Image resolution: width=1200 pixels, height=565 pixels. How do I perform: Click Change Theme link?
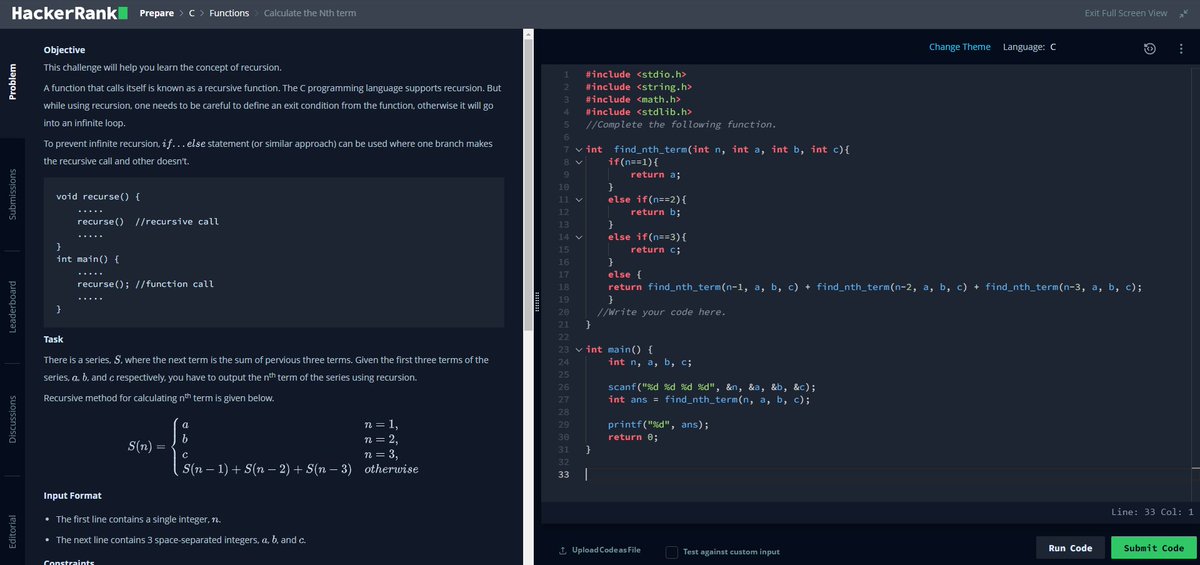tap(960, 47)
